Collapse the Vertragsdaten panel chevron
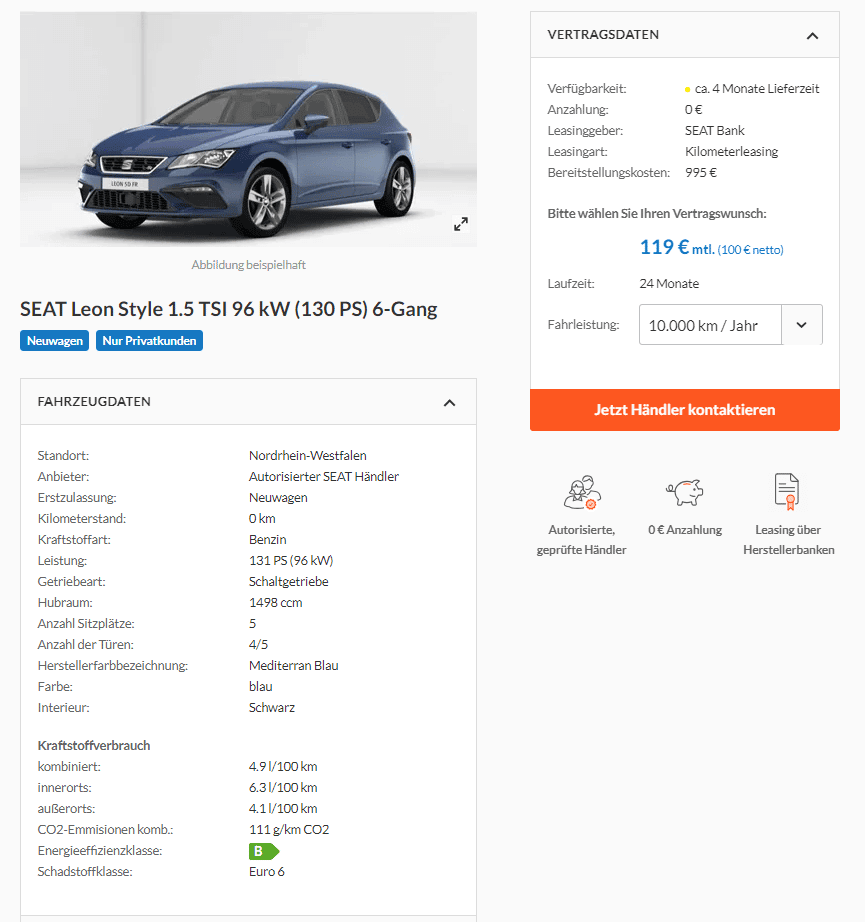This screenshot has width=865, height=922. 812,36
